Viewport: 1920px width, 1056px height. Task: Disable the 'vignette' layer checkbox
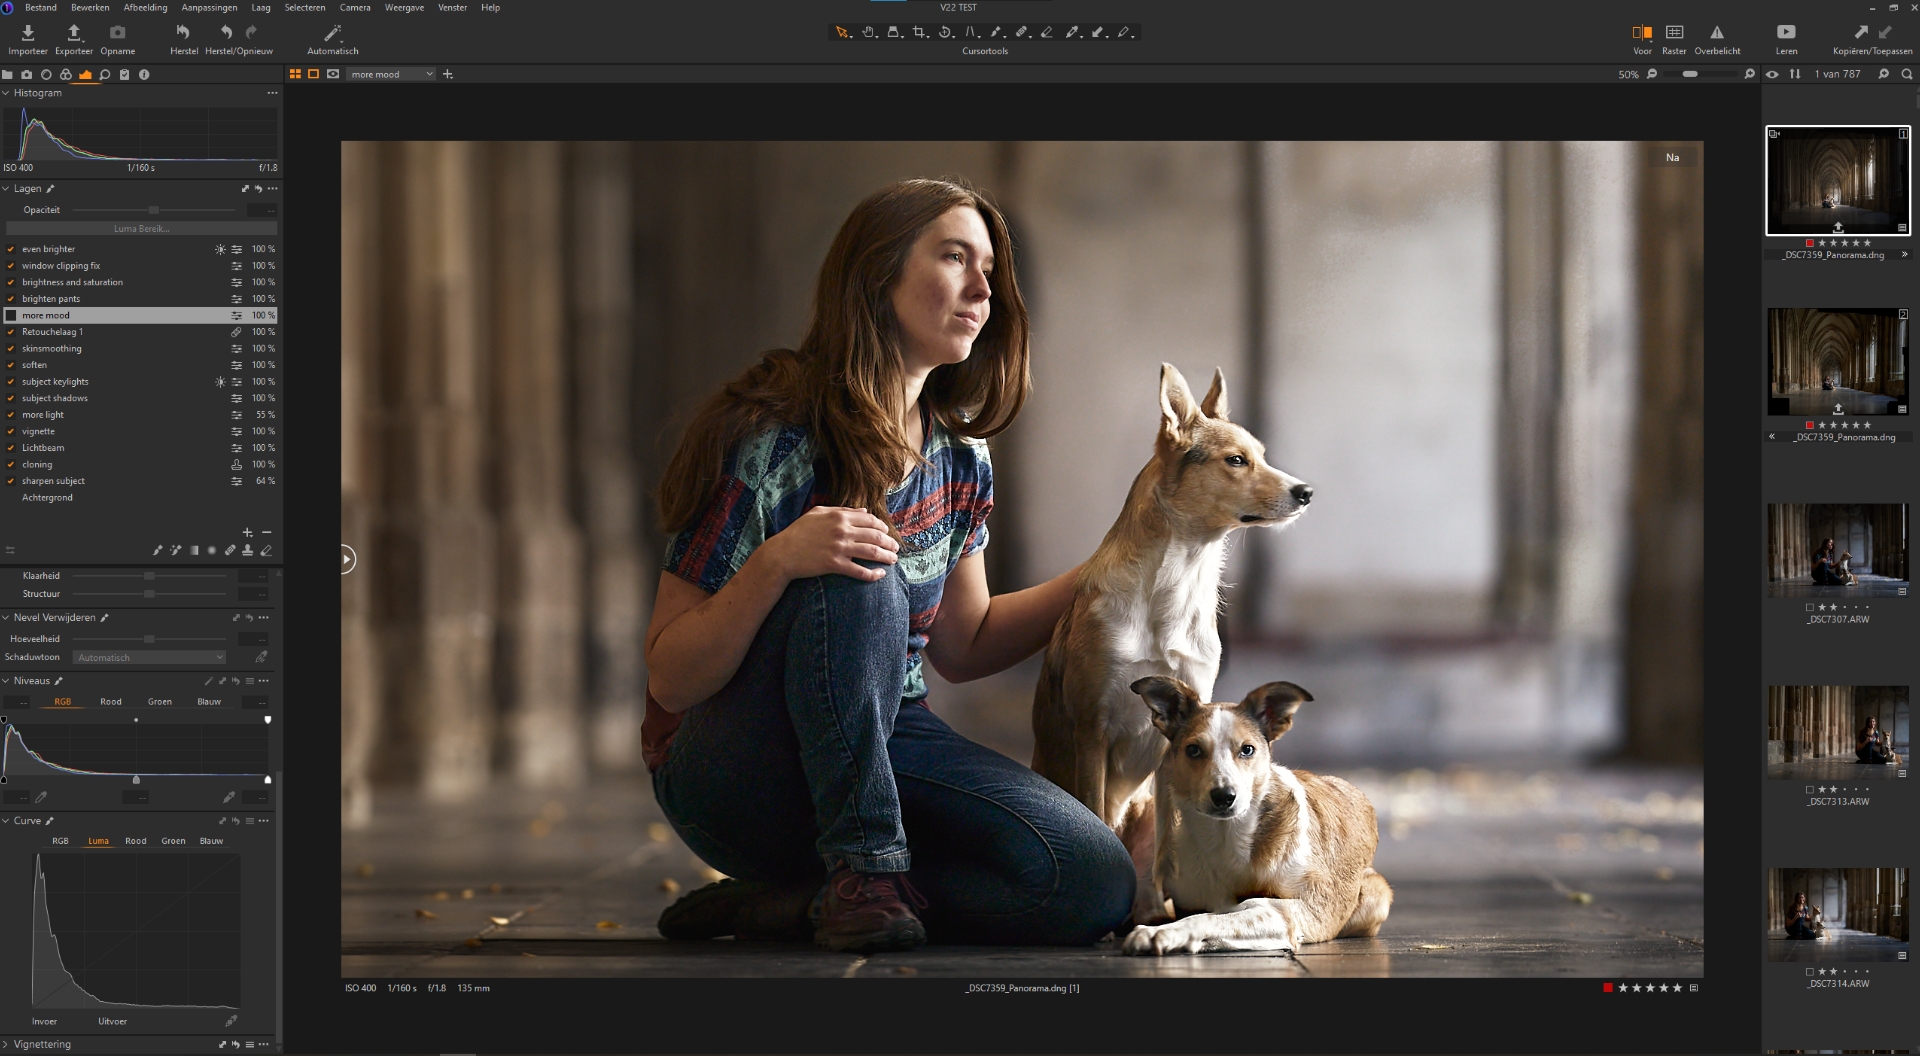coord(11,432)
